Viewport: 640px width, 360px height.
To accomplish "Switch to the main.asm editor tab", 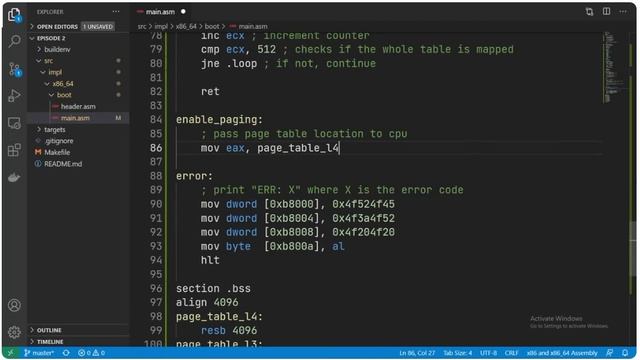I will [x=160, y=12].
